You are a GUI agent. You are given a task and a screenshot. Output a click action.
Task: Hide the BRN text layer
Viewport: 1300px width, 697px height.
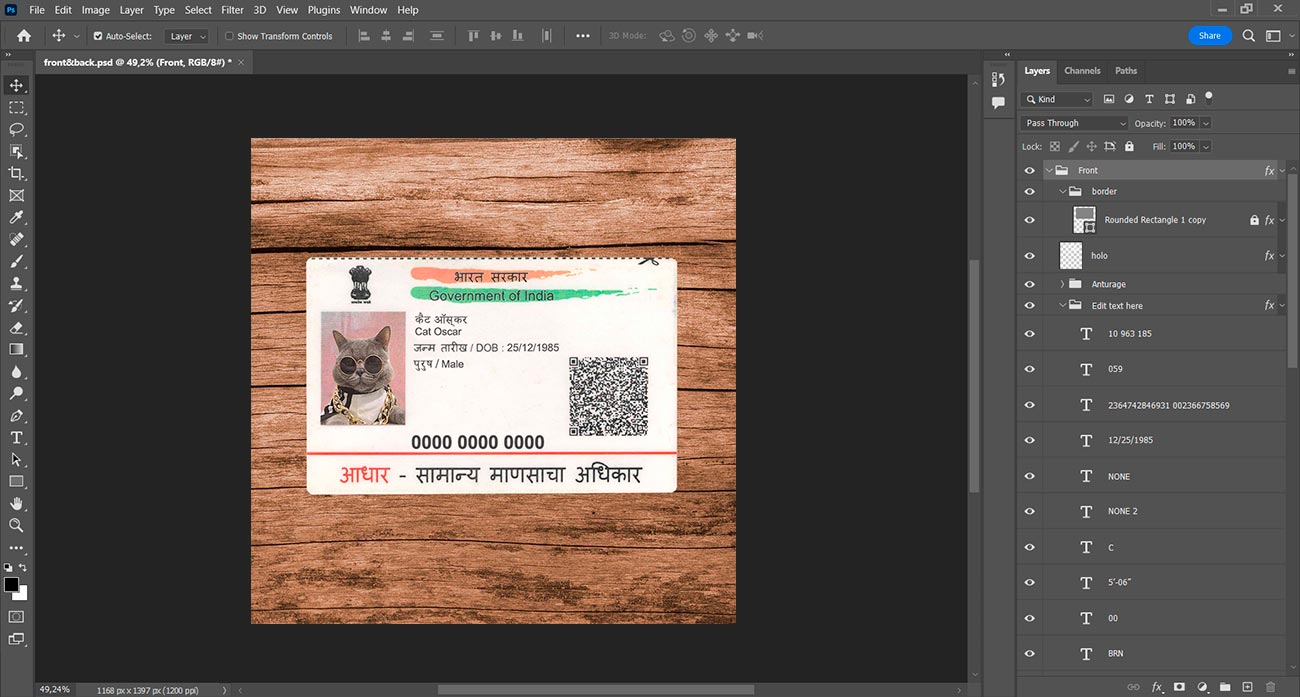1030,653
